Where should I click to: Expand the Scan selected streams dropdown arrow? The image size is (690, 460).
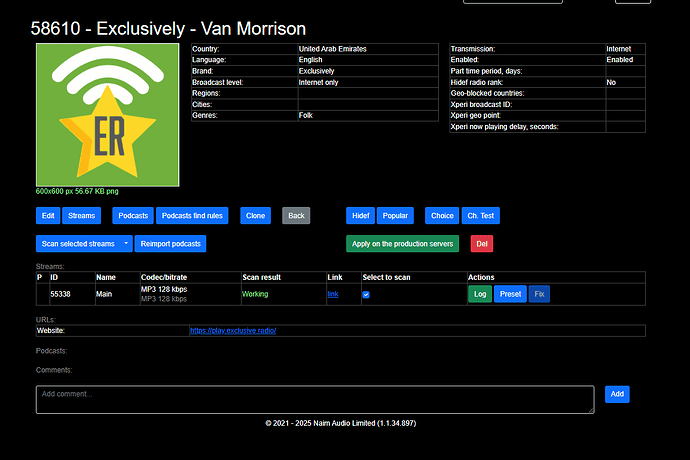[126, 244]
